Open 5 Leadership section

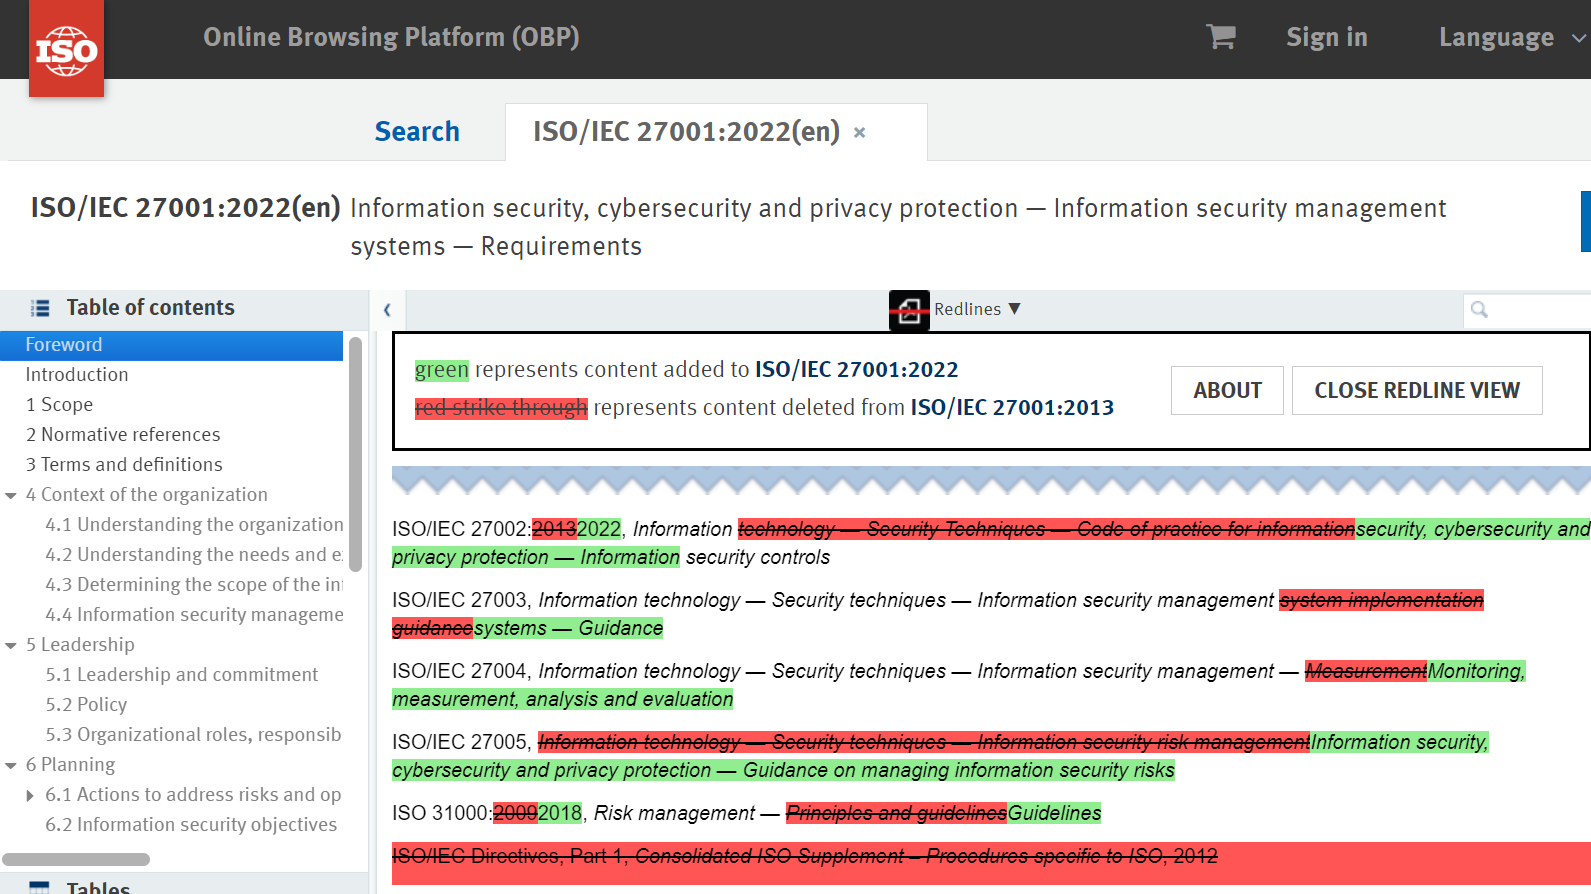coord(80,645)
